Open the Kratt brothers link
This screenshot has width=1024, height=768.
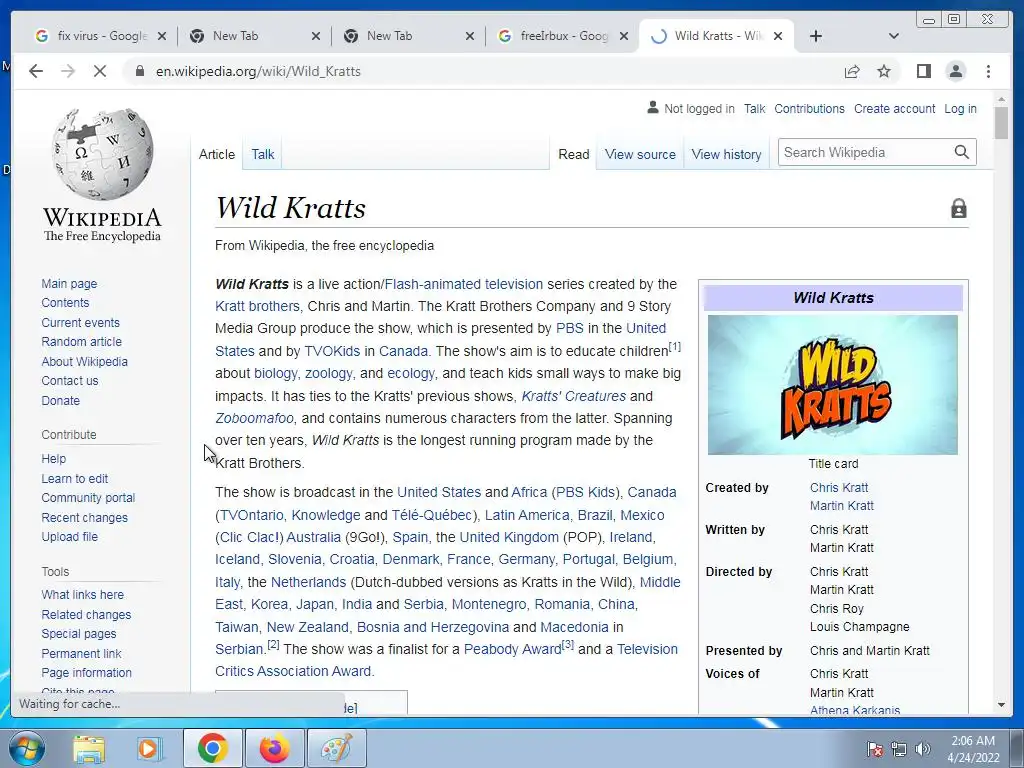pos(257,306)
